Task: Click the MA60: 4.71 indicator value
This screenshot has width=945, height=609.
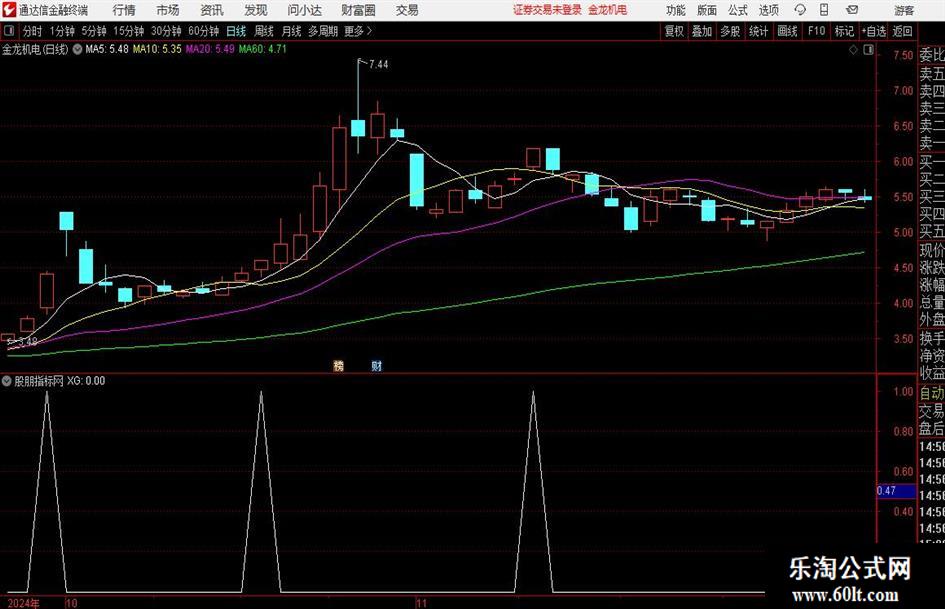Action: (x=263, y=49)
